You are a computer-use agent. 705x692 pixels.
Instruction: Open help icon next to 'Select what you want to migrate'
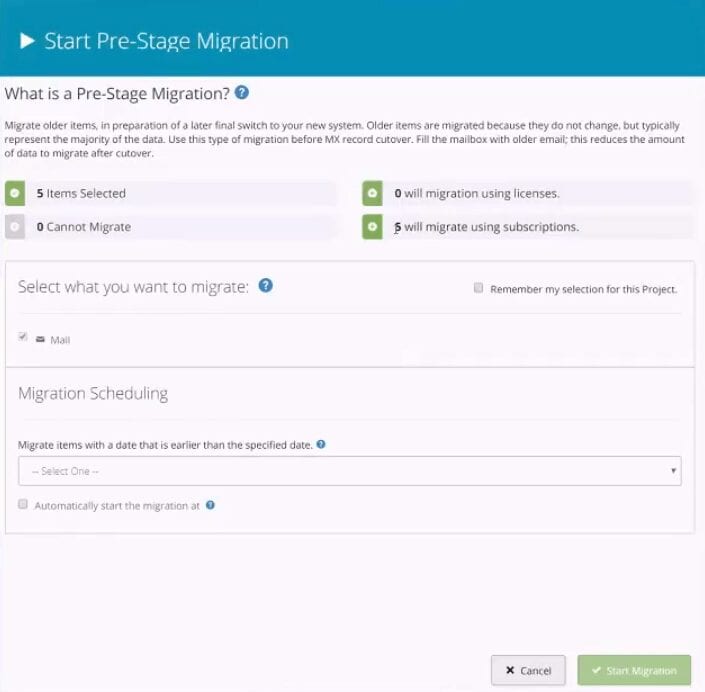coord(266,286)
